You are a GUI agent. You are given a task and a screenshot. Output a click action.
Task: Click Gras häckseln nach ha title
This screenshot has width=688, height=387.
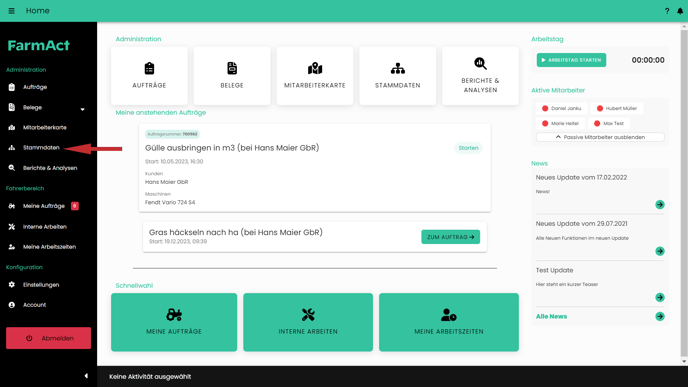click(x=236, y=232)
